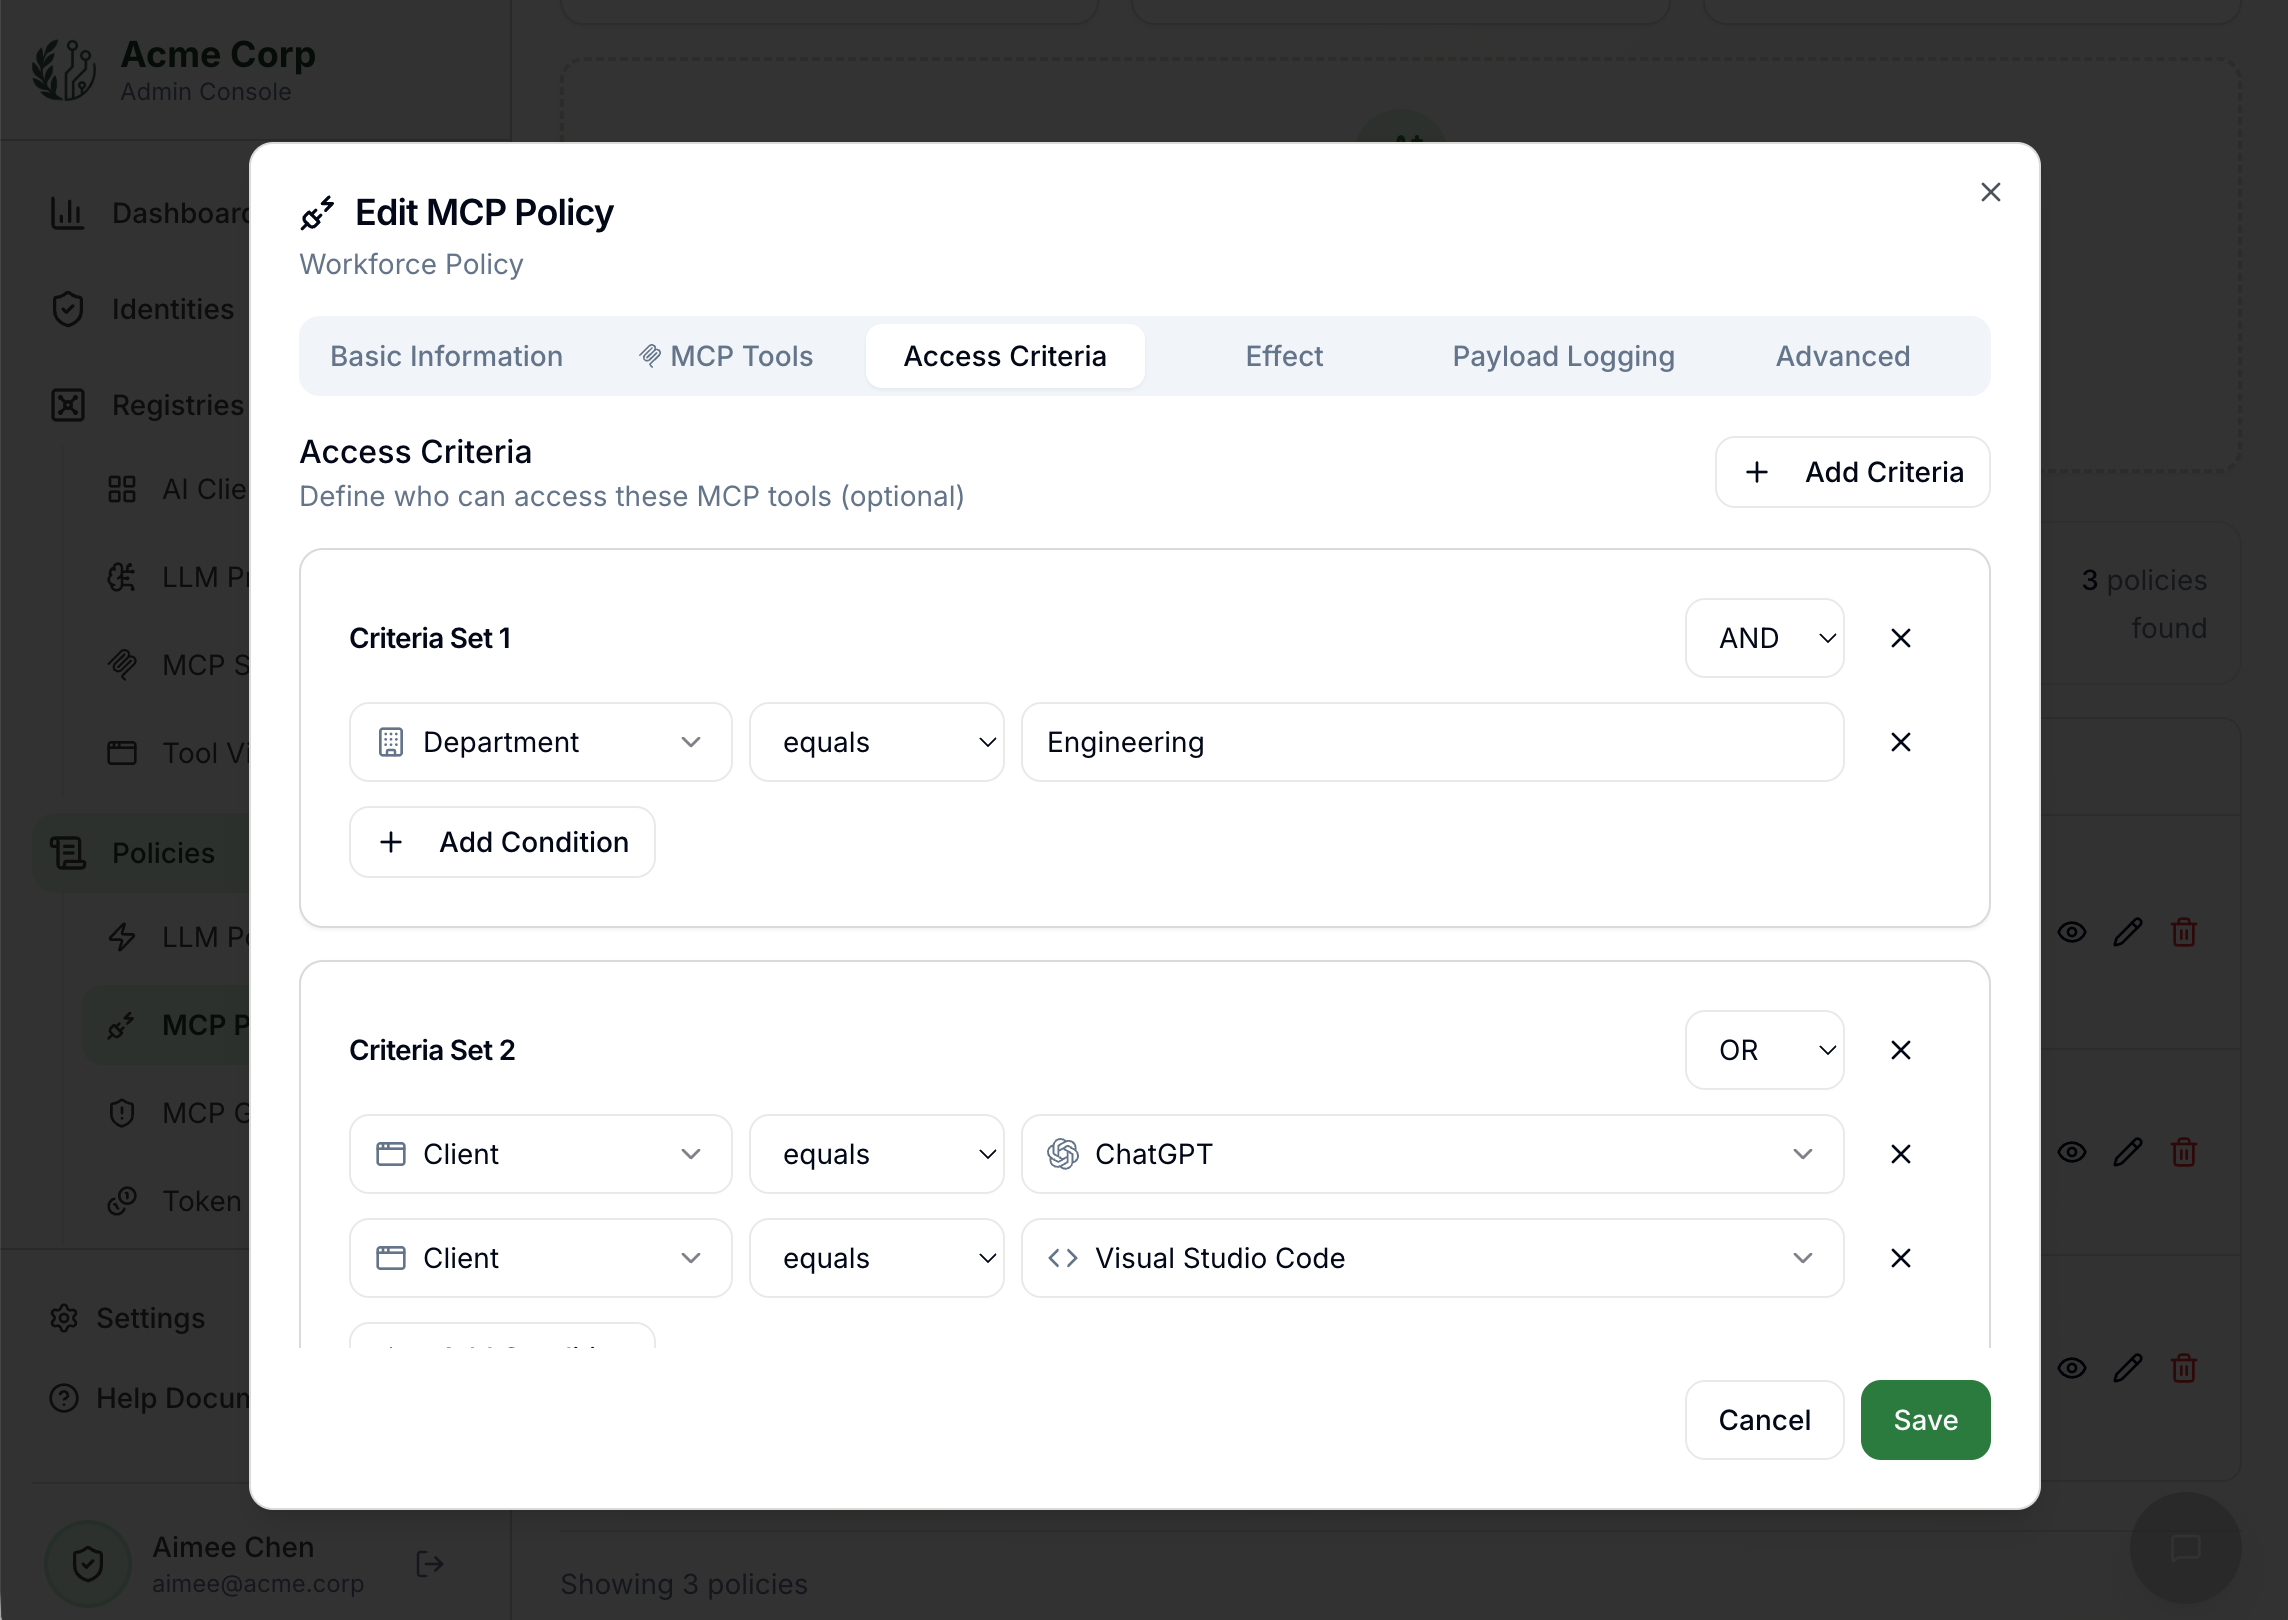This screenshot has width=2288, height=1620.
Task: Click the Registries icon in the sidebar
Action: 67,405
